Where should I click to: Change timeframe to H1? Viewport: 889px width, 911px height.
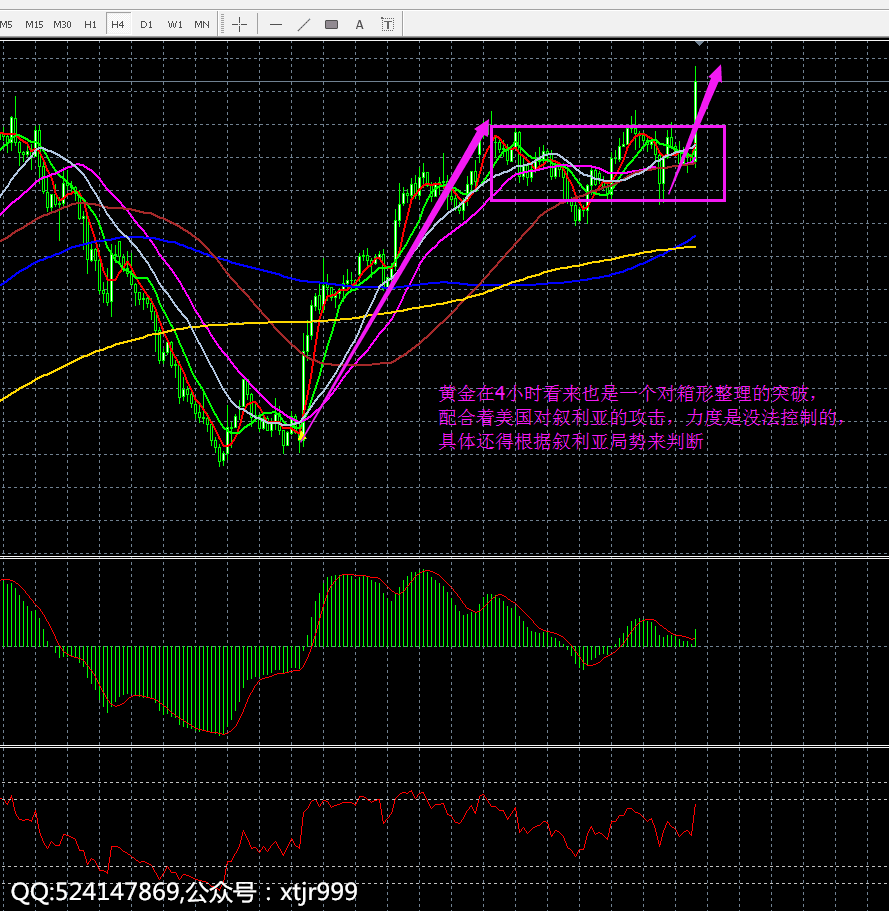[91, 24]
